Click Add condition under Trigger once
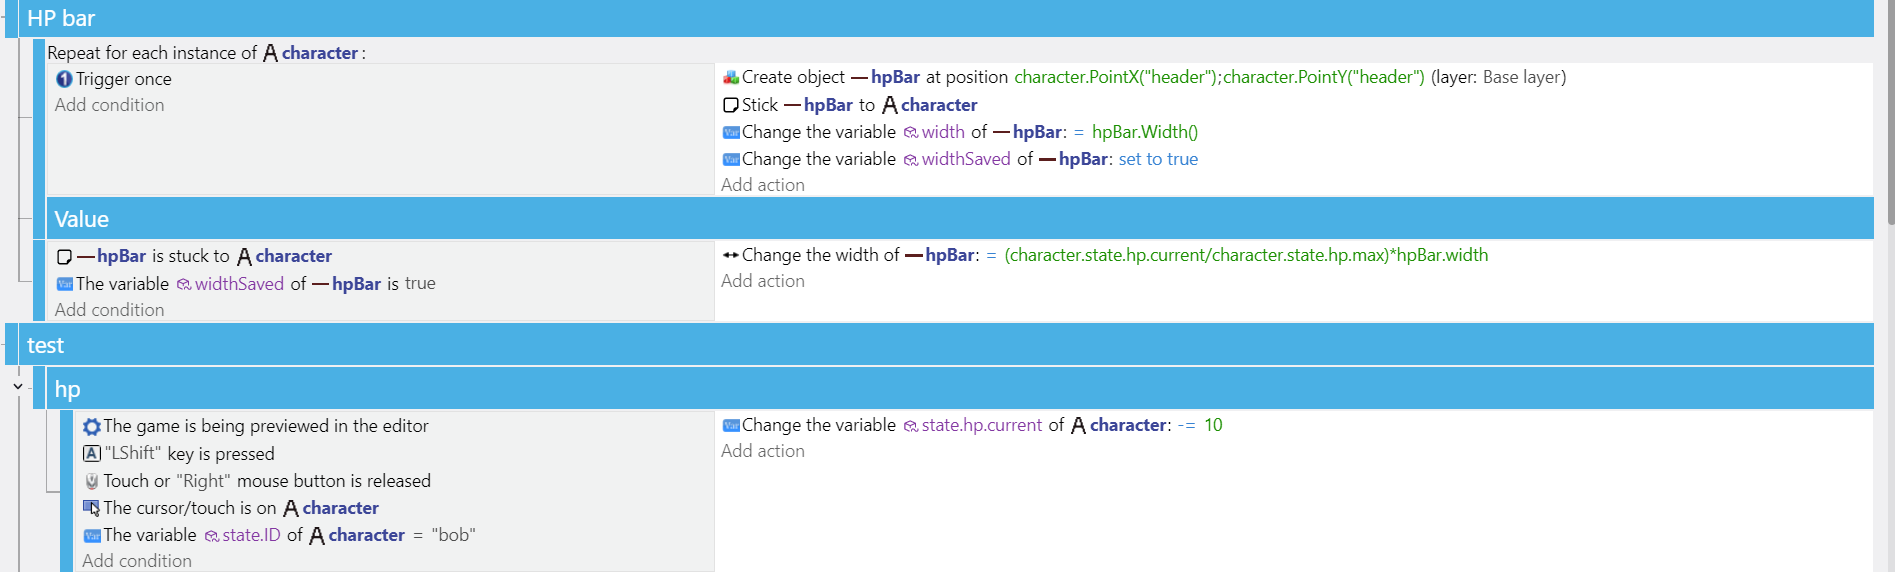 click(x=110, y=105)
